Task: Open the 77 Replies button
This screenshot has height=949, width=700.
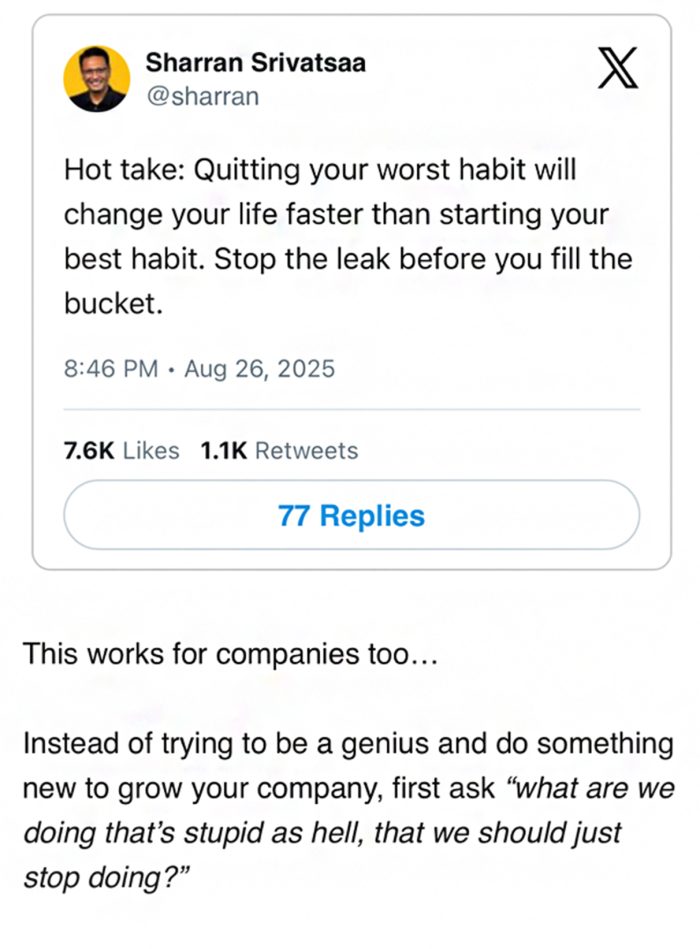Action: click(351, 515)
